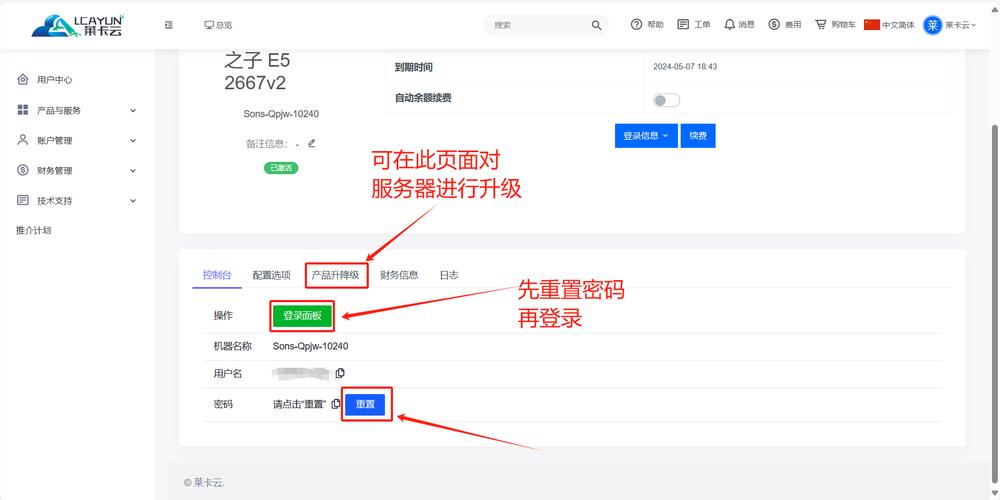Screen dimensions: 1000x500
Task: Click the blue 莱 avatar circle
Action: [932, 25]
